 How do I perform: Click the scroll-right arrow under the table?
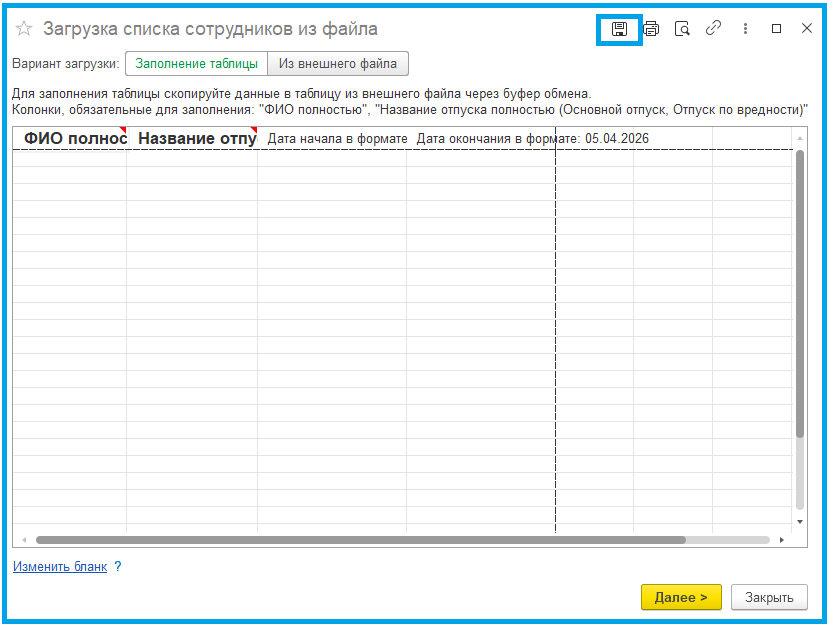coord(781,540)
